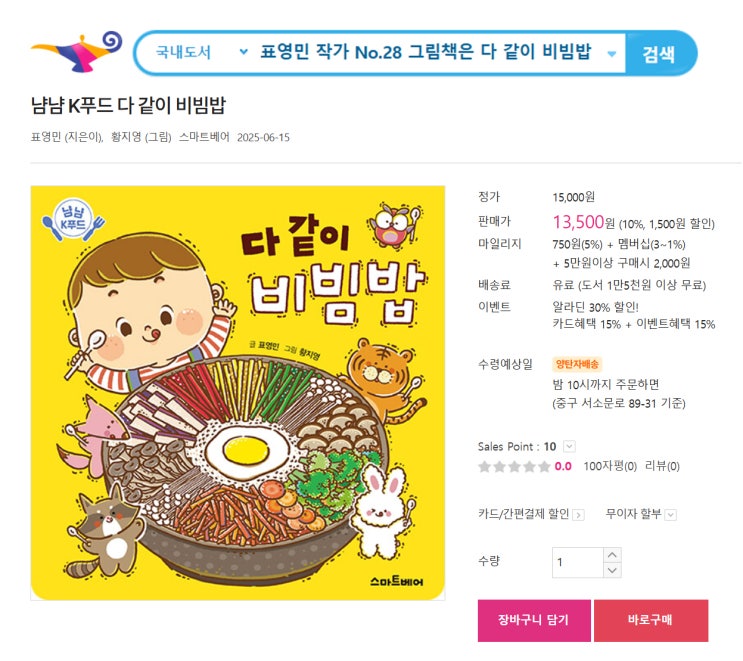Decrease quantity with down arrow
Image resolution: width=743 pixels, height=661 pixels.
[x=612, y=570]
